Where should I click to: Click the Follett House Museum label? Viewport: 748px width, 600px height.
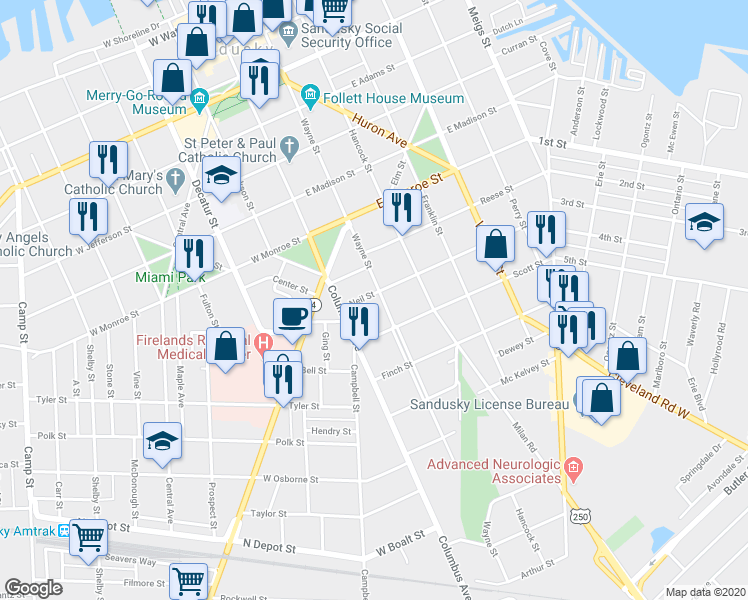[394, 98]
